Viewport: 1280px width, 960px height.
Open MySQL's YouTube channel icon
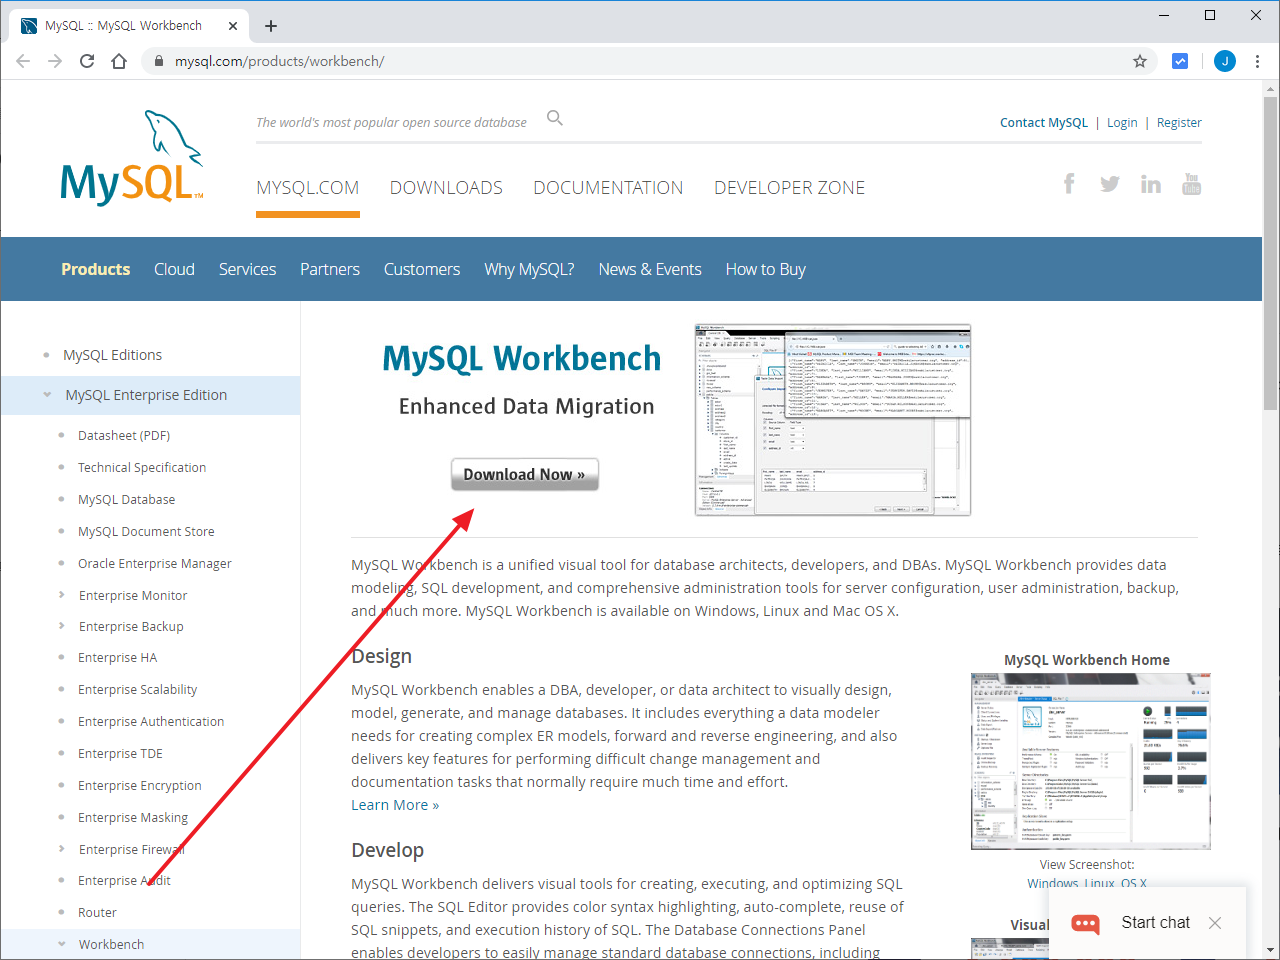(1191, 184)
